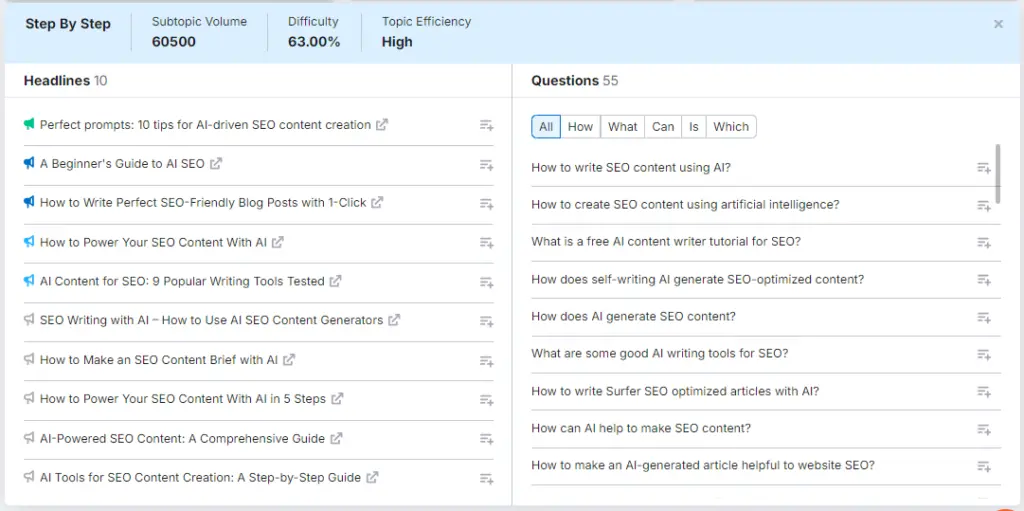Open 'SEO Writing with AI' headline link
The image size is (1024, 511).
tap(211, 321)
